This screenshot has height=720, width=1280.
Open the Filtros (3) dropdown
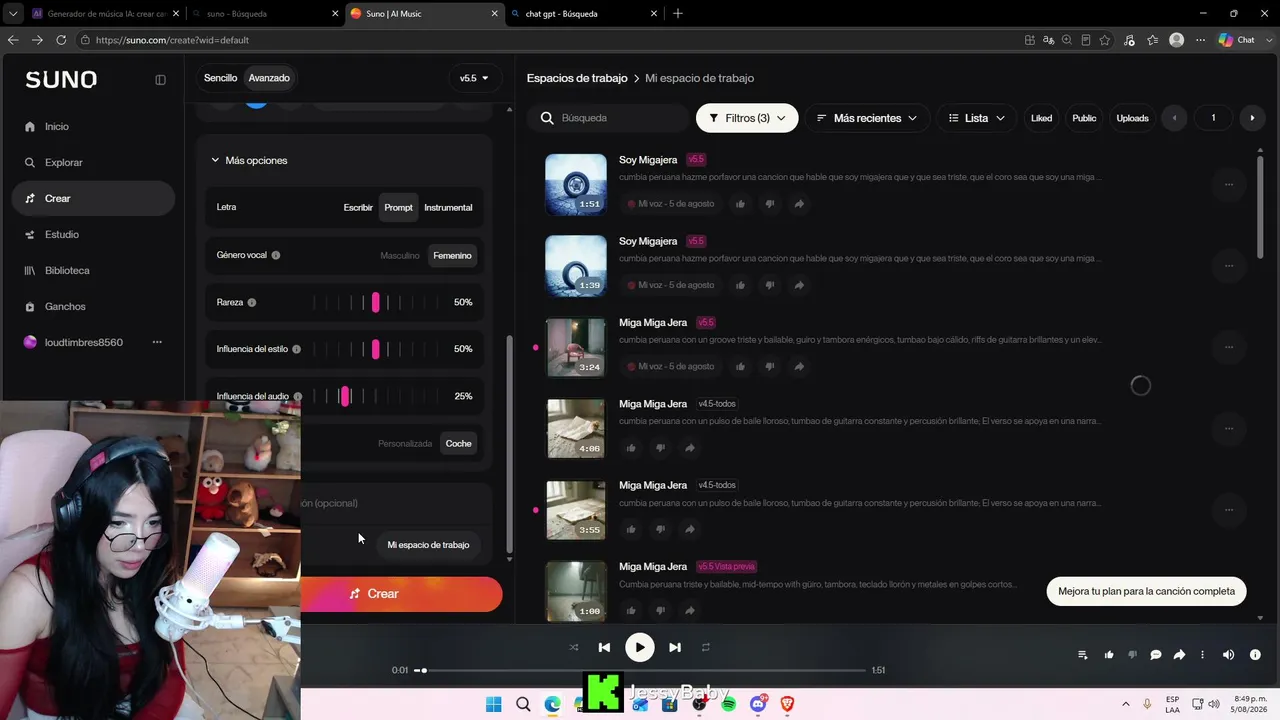[x=747, y=118]
